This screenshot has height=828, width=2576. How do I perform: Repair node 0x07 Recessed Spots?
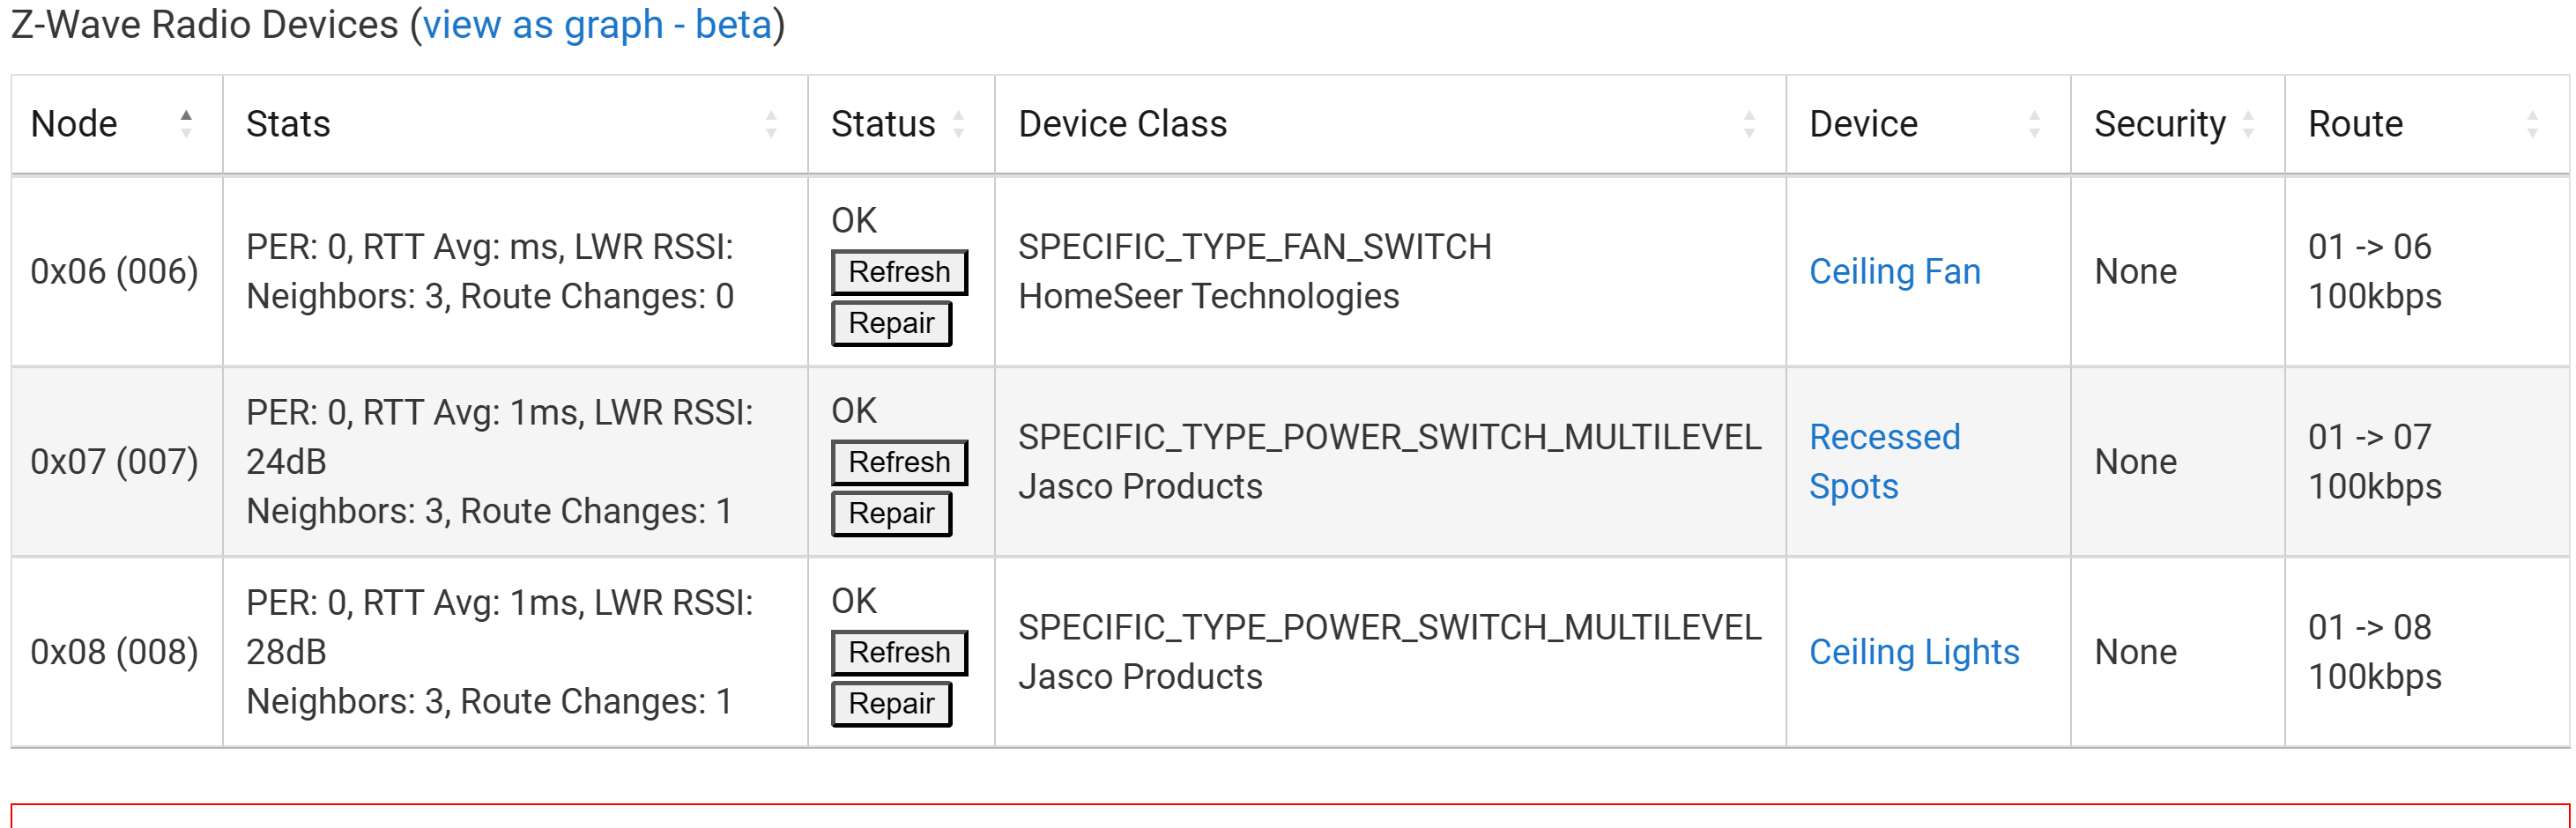(891, 513)
